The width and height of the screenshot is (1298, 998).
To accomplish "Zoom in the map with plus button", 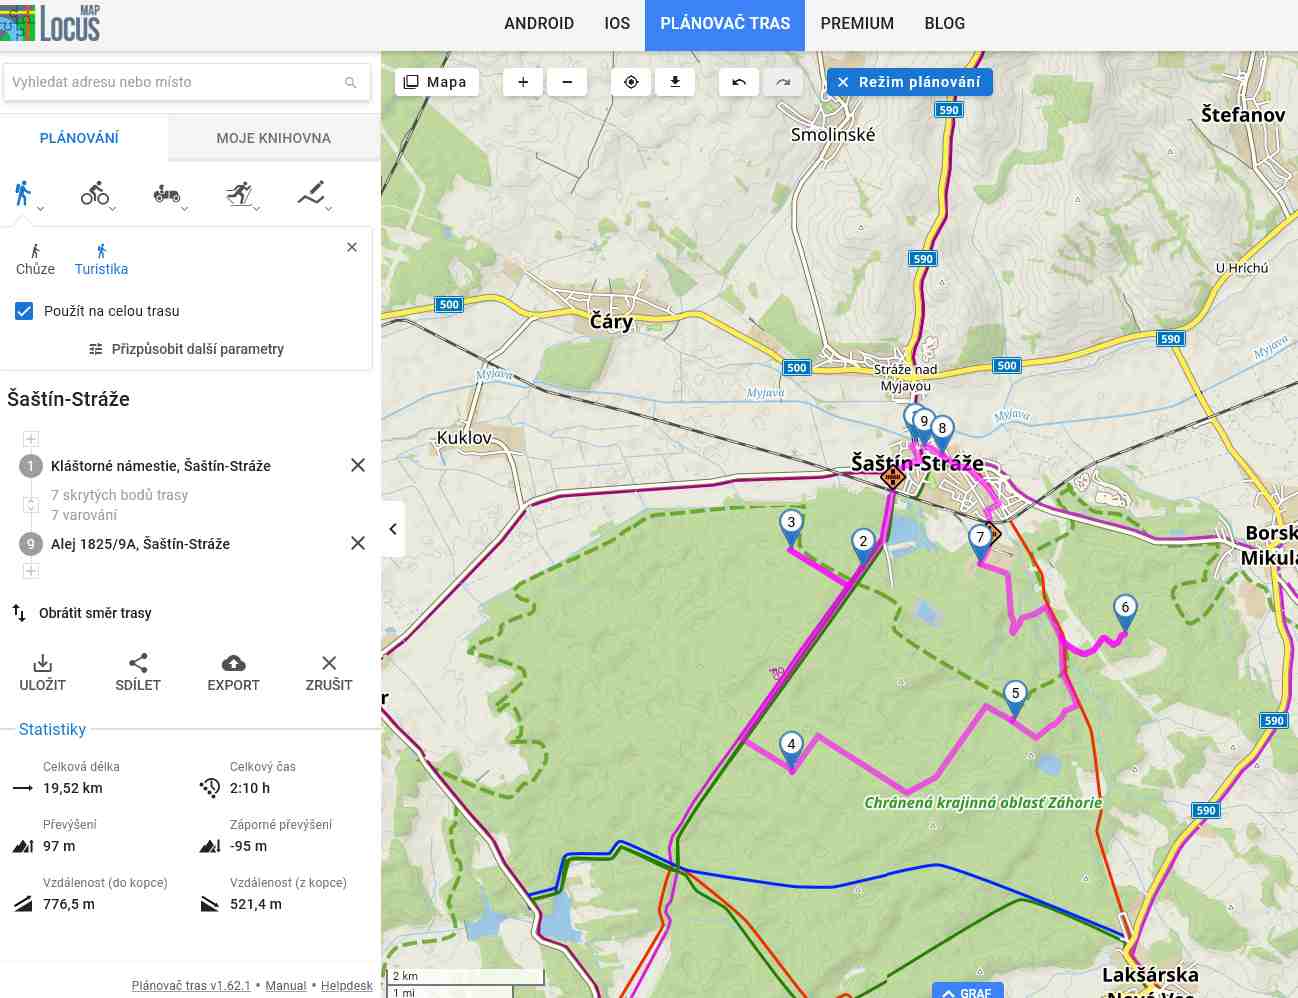I will pyautogui.click(x=523, y=82).
